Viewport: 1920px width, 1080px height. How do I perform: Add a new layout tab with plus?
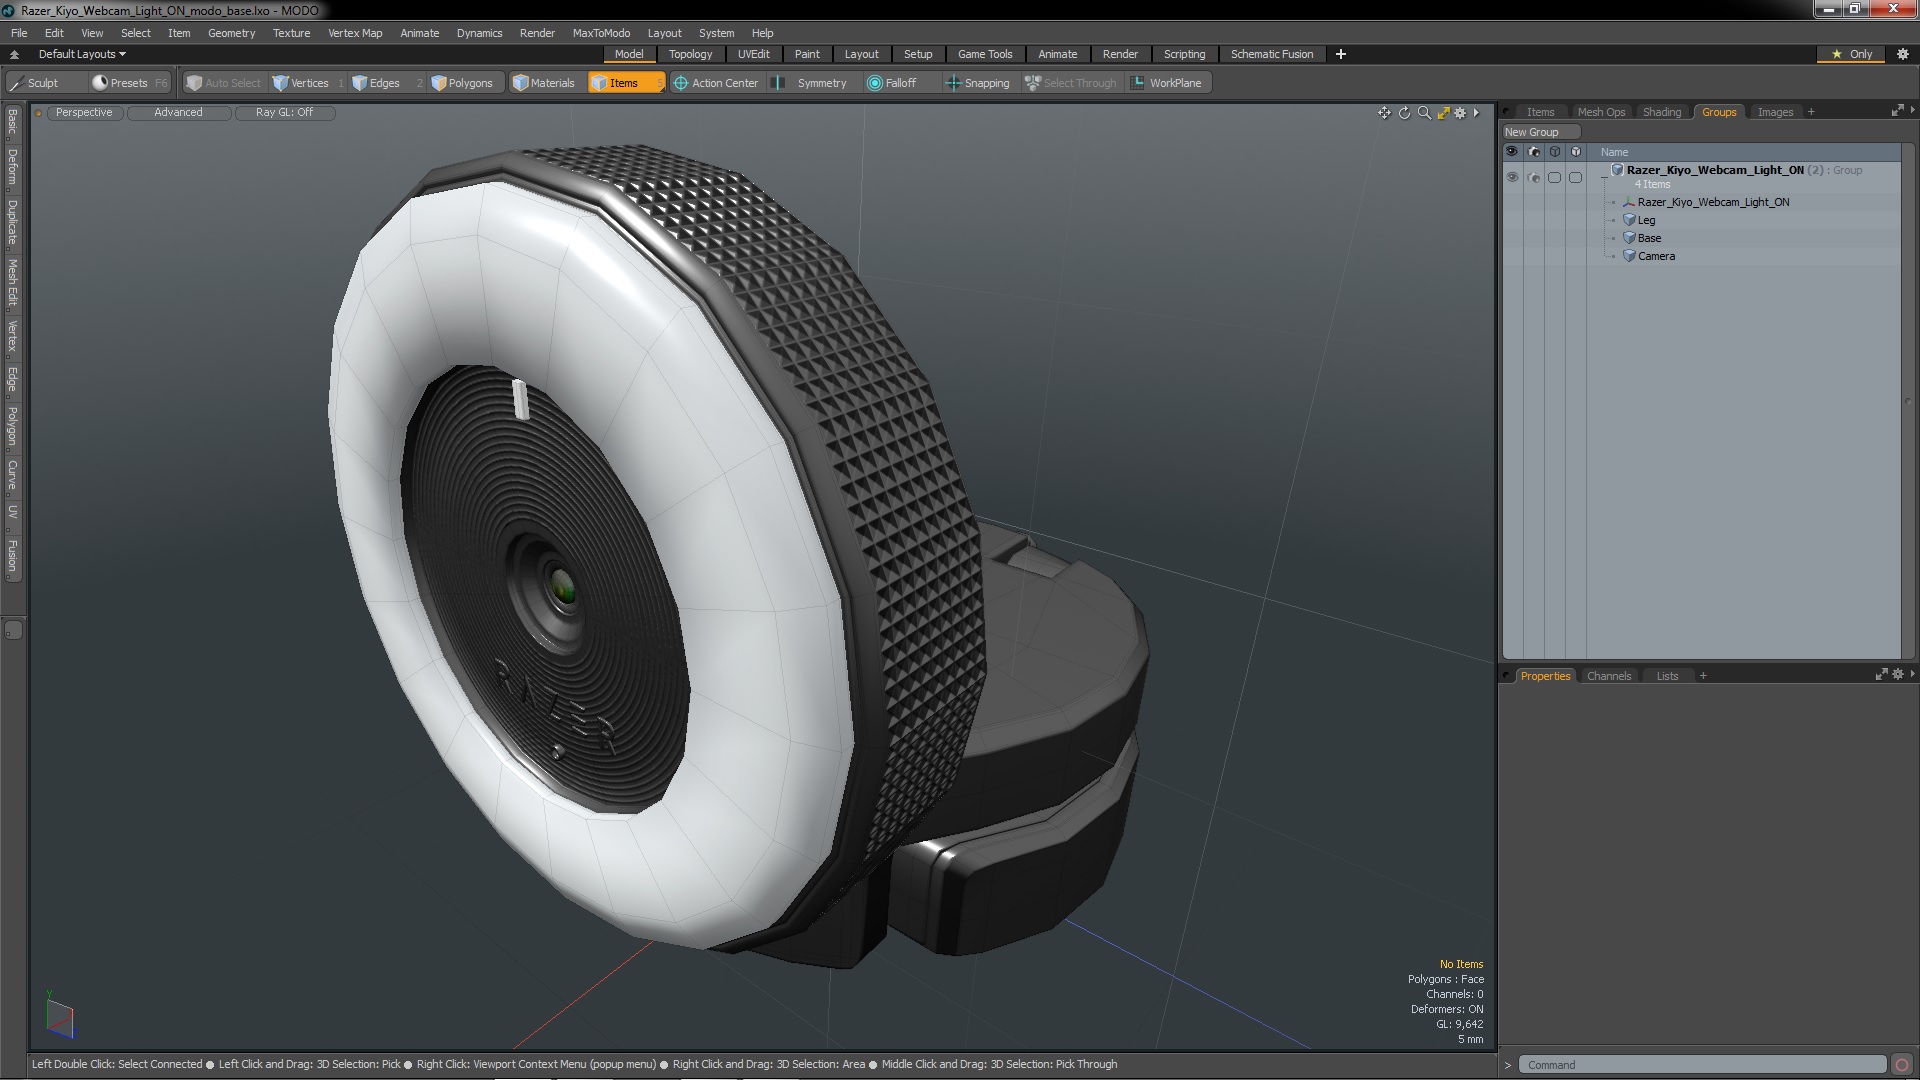click(1340, 54)
